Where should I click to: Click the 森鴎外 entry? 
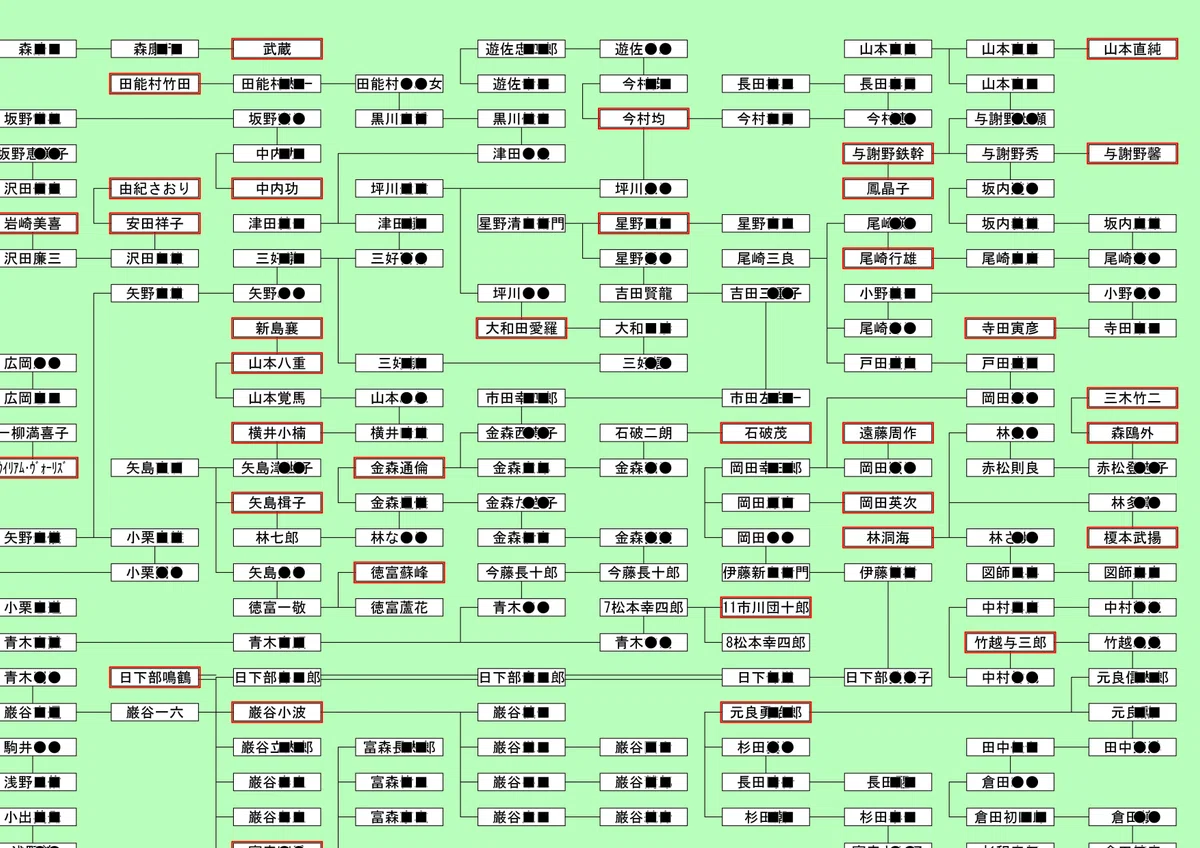1132,433
